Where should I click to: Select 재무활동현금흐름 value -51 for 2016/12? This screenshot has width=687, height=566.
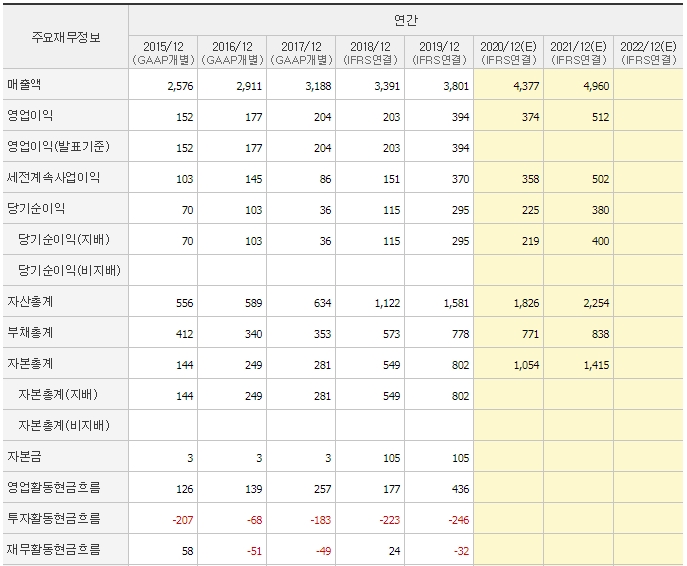coord(254,552)
